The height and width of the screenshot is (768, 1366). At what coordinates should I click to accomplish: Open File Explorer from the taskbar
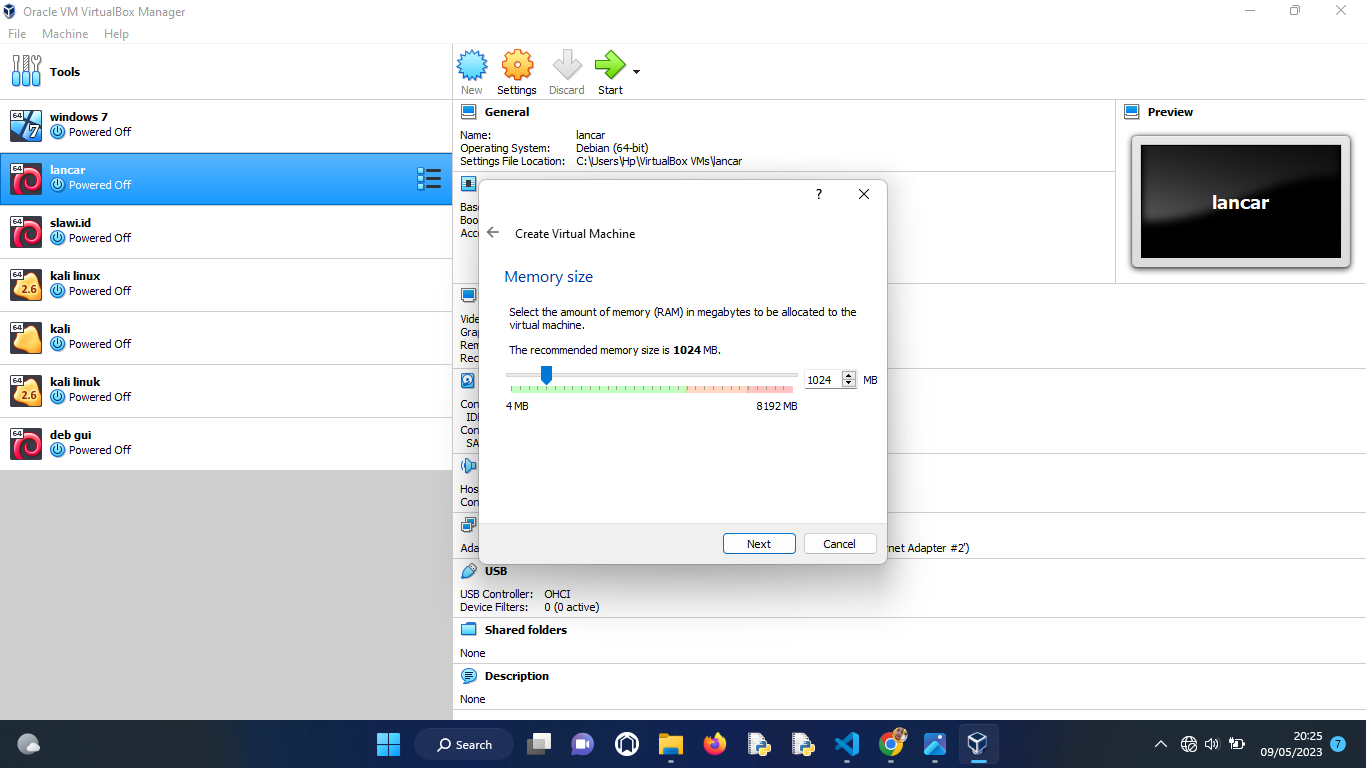click(670, 744)
